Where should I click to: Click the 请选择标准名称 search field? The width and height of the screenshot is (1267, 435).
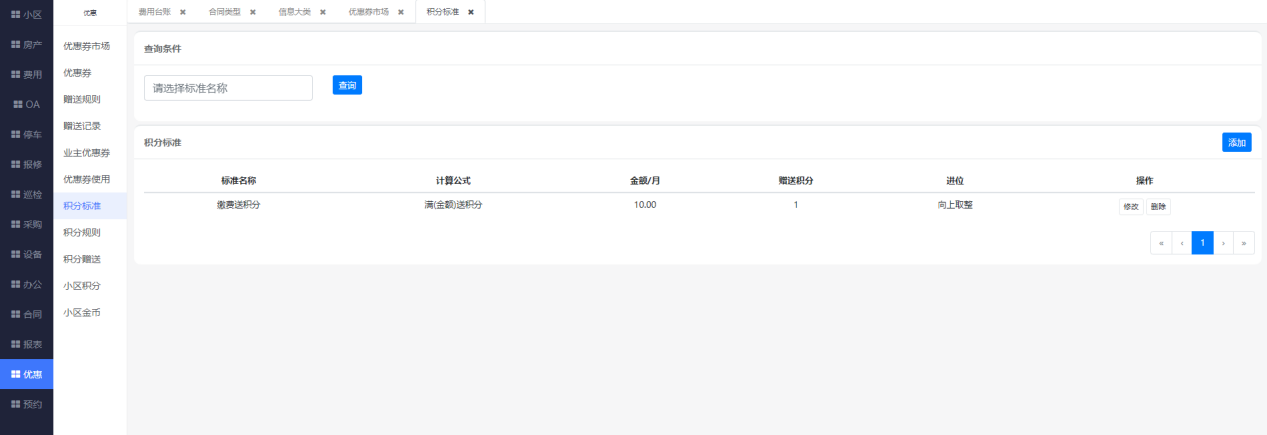pyautogui.click(x=228, y=88)
